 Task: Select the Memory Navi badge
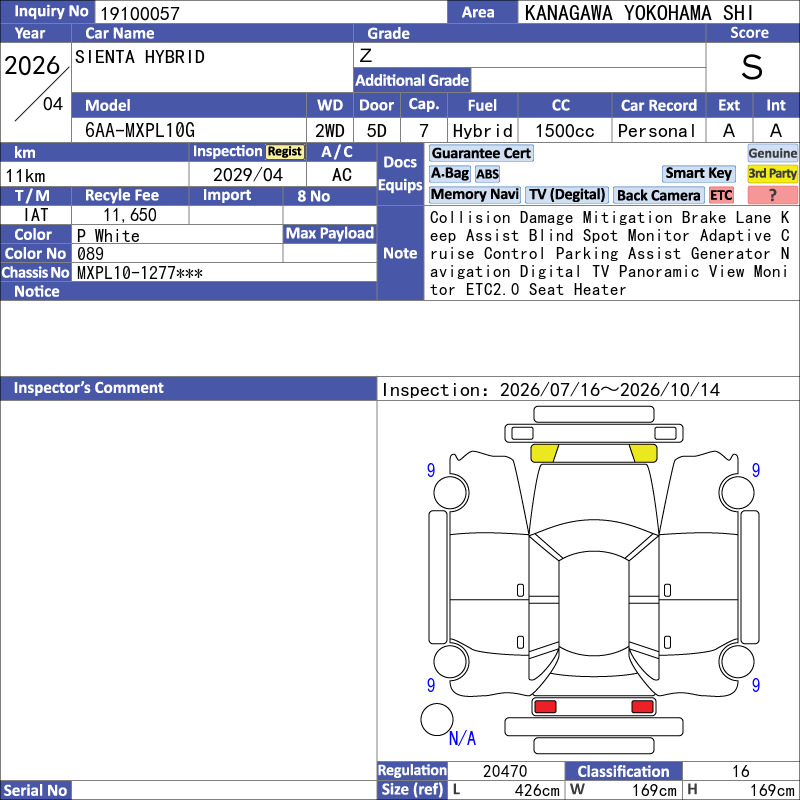(474, 194)
